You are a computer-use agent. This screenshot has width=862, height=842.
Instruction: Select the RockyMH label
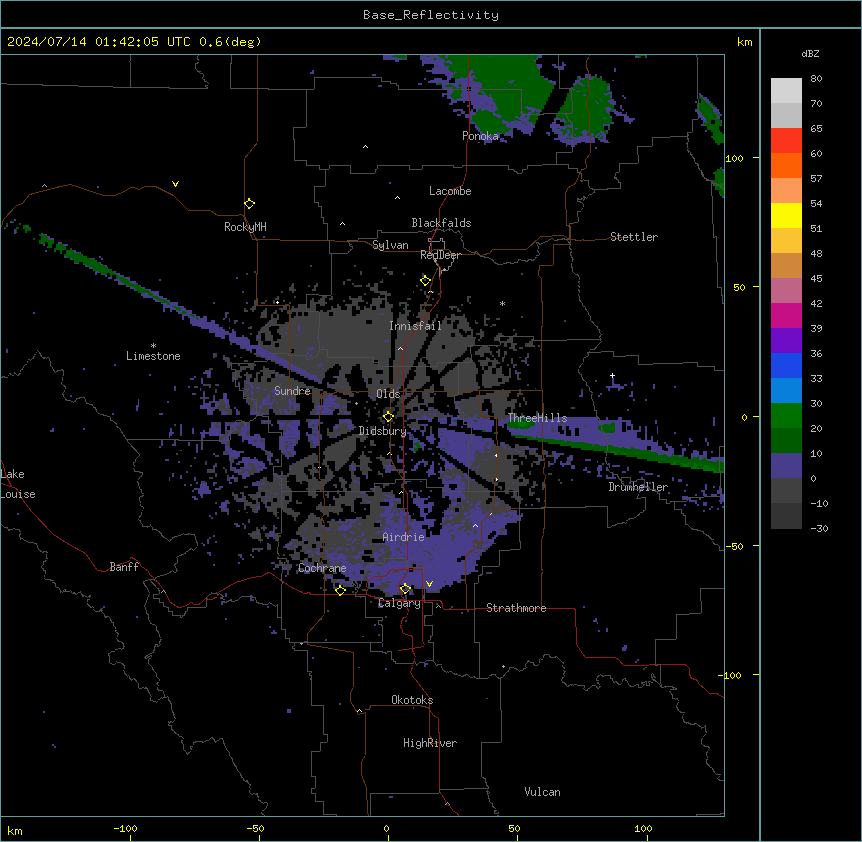(245, 227)
